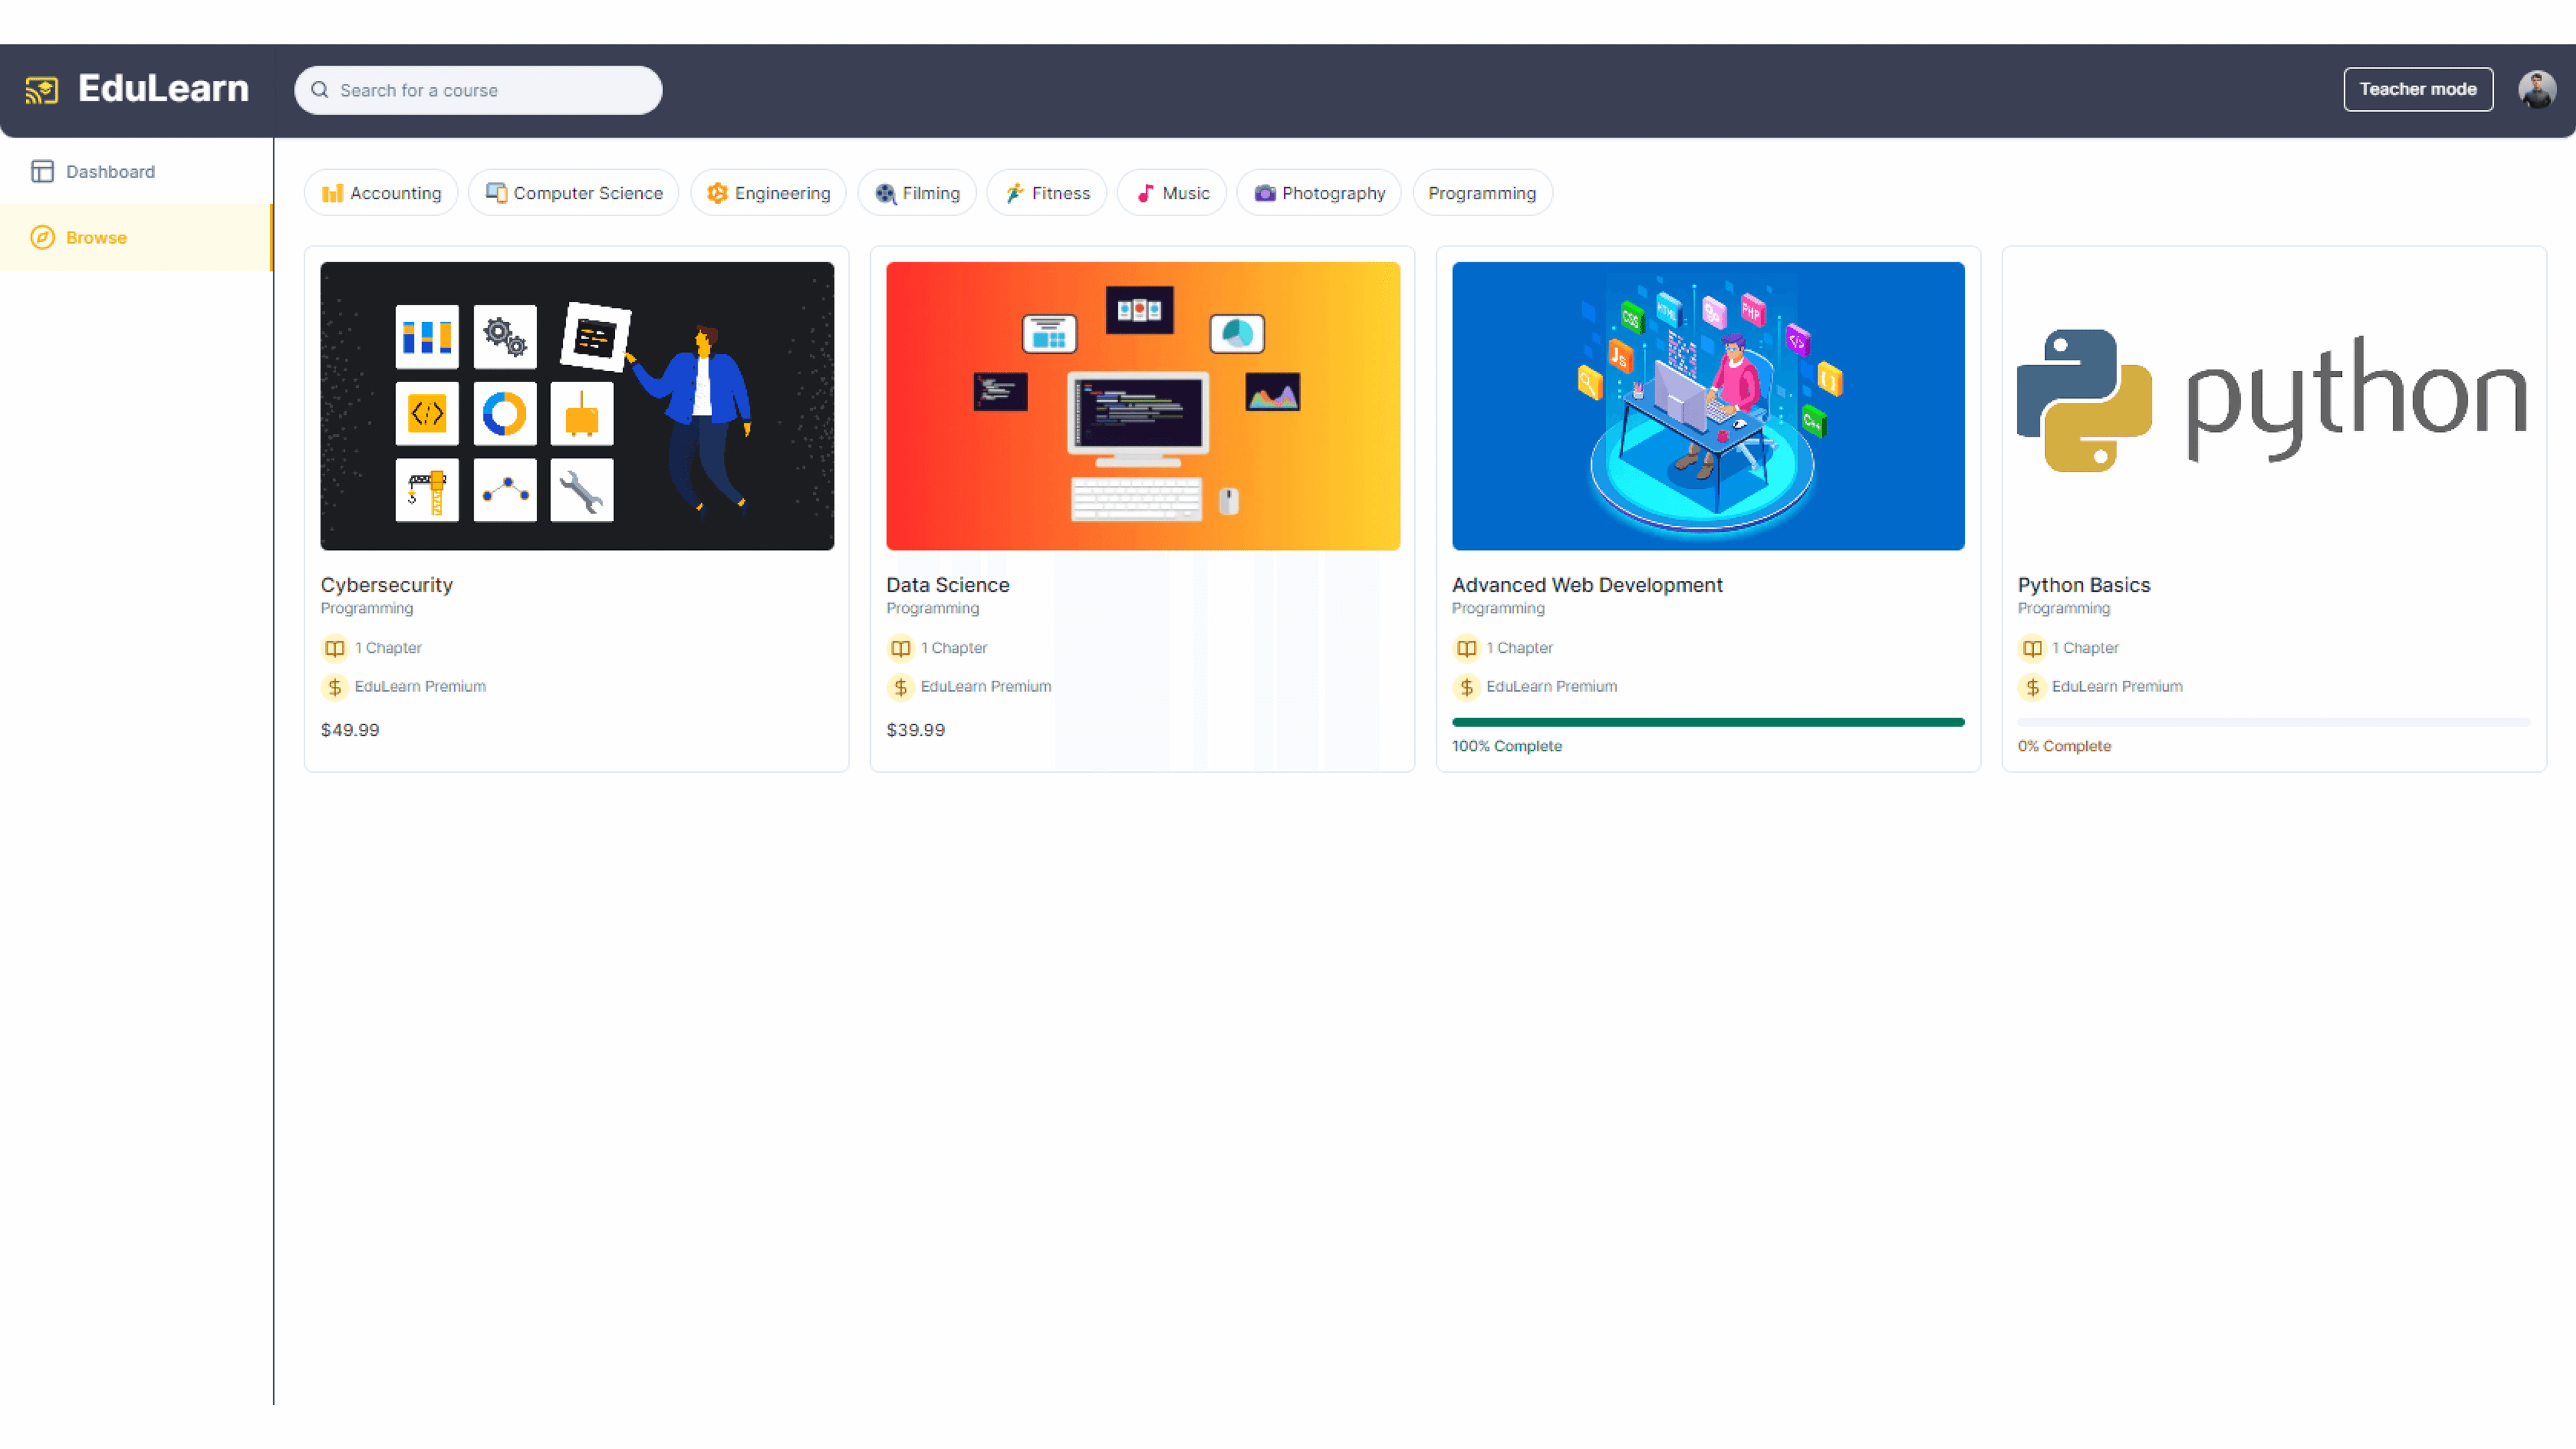
Task: Open the Cybersecurity course thumbnail
Action: coord(577,406)
